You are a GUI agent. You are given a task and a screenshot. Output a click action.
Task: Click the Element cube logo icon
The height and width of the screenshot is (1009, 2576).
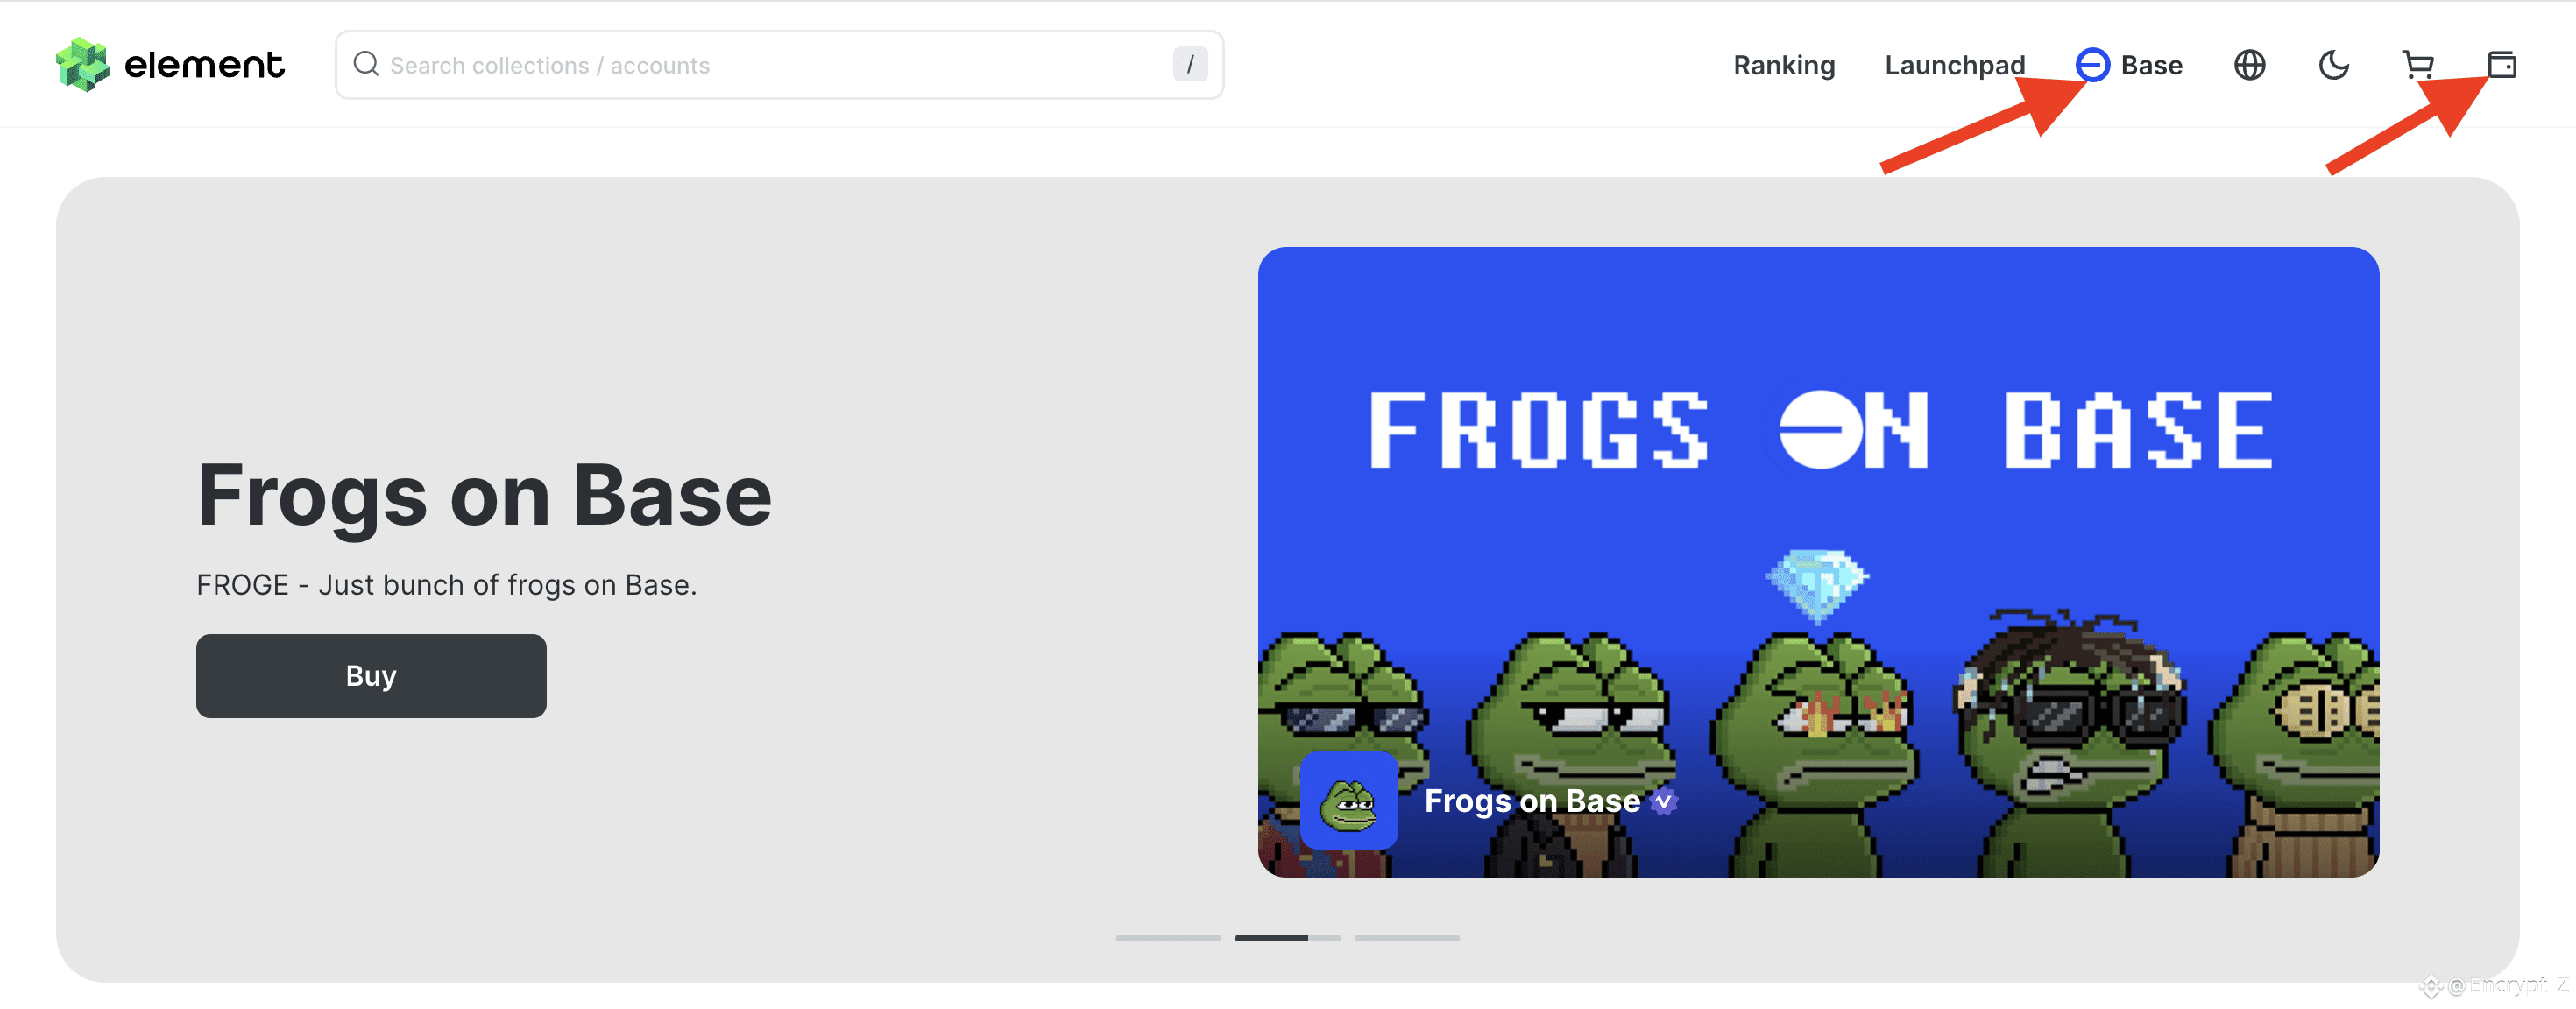(82, 65)
